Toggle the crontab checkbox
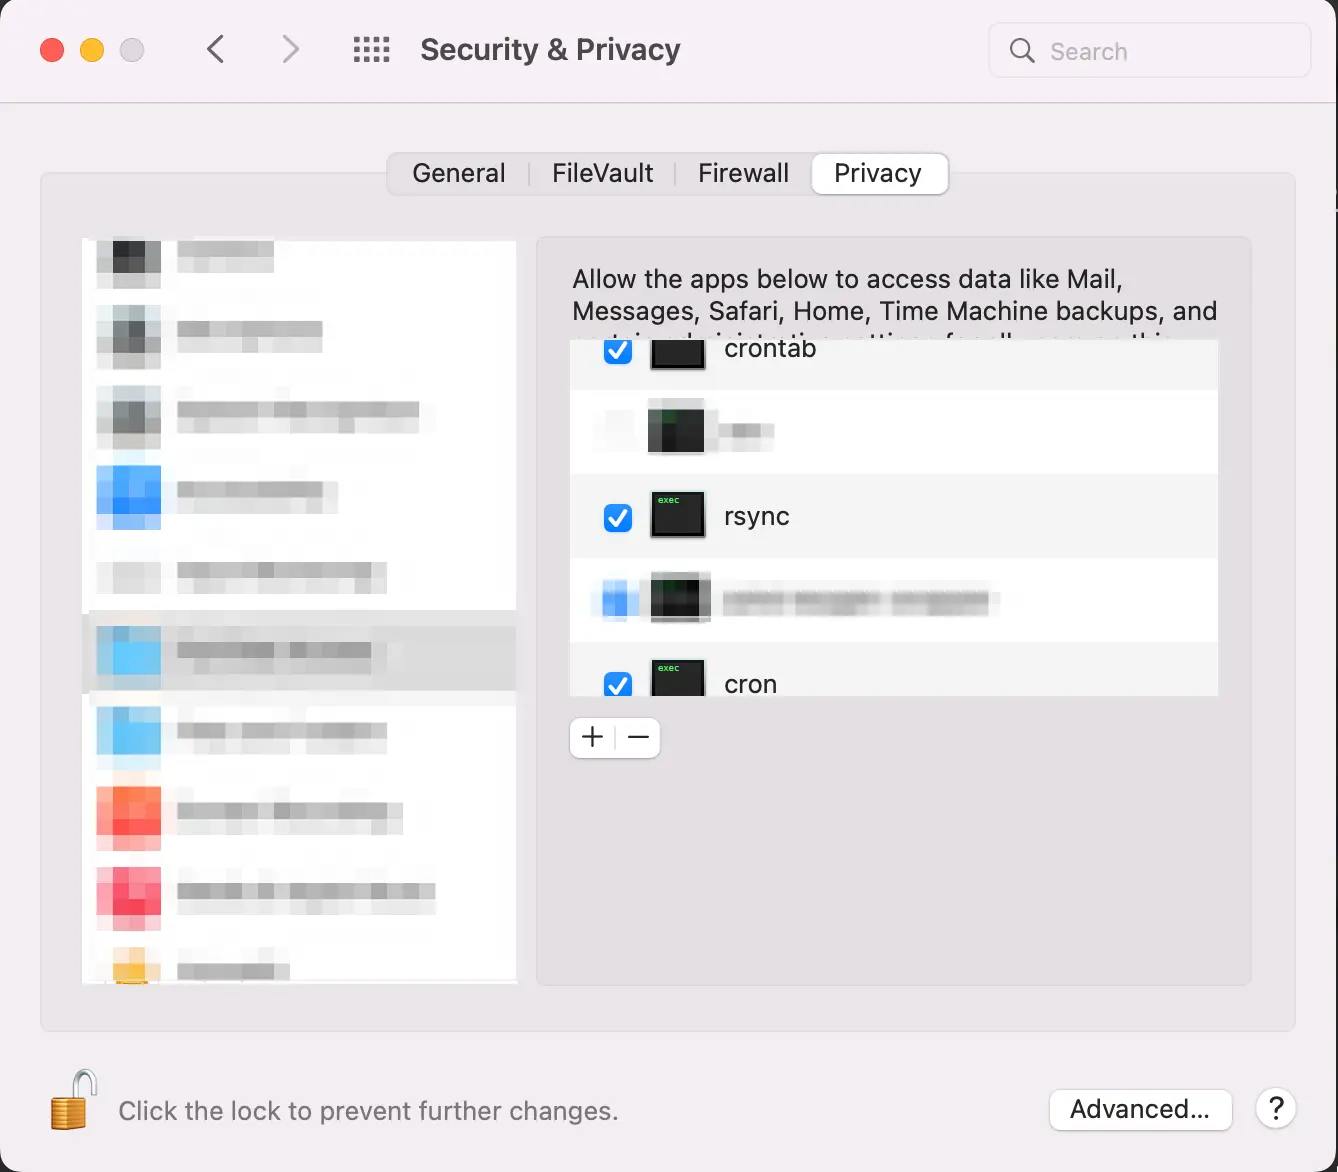1338x1172 pixels. pyautogui.click(x=618, y=351)
